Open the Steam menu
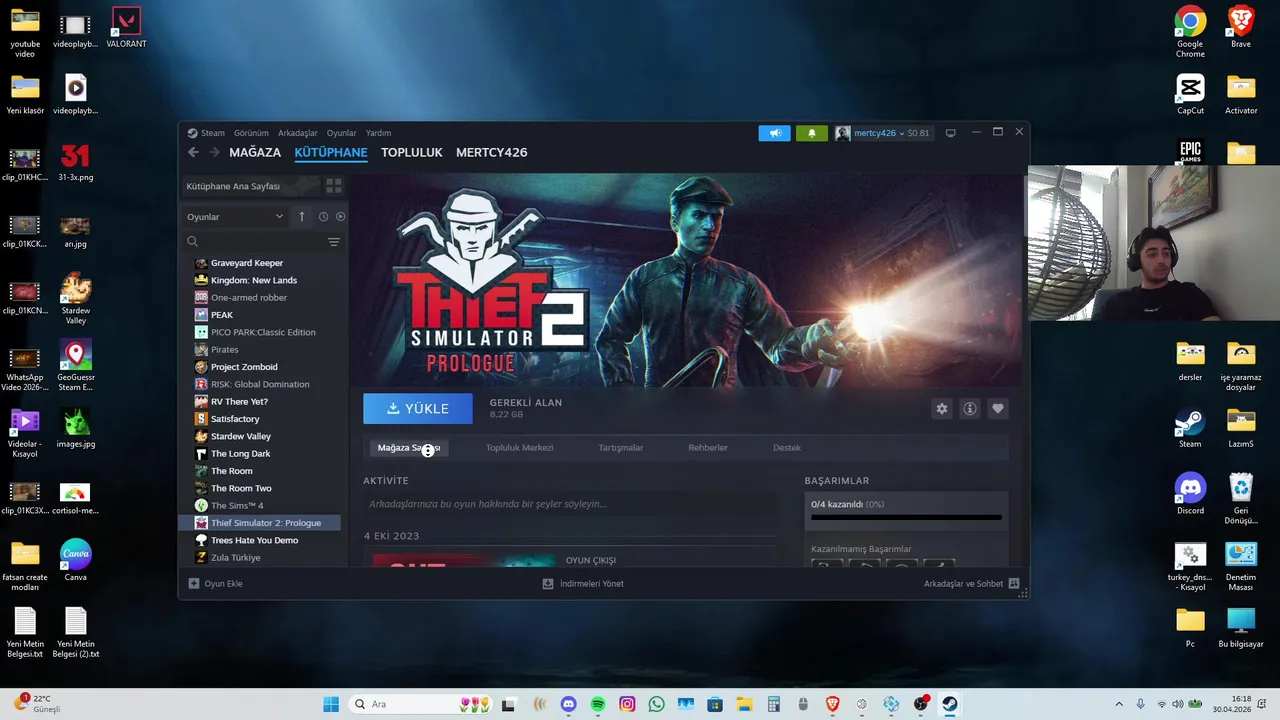The height and width of the screenshot is (720, 1280). [x=207, y=133]
